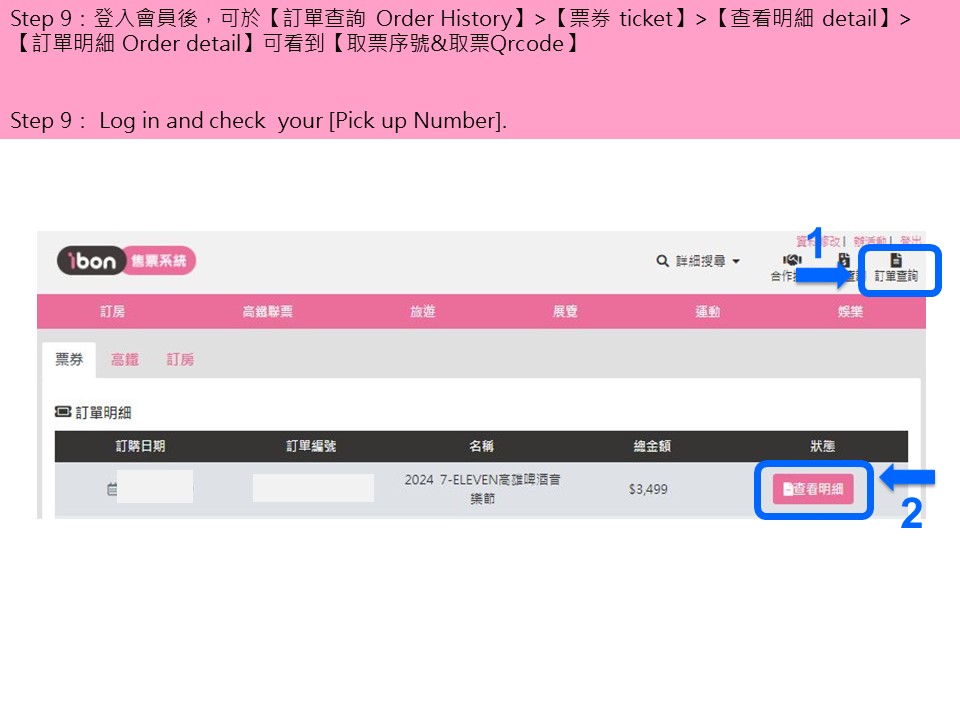Click the ticket icon next to 訂單明細
The height and width of the screenshot is (720, 960).
[x=62, y=411]
